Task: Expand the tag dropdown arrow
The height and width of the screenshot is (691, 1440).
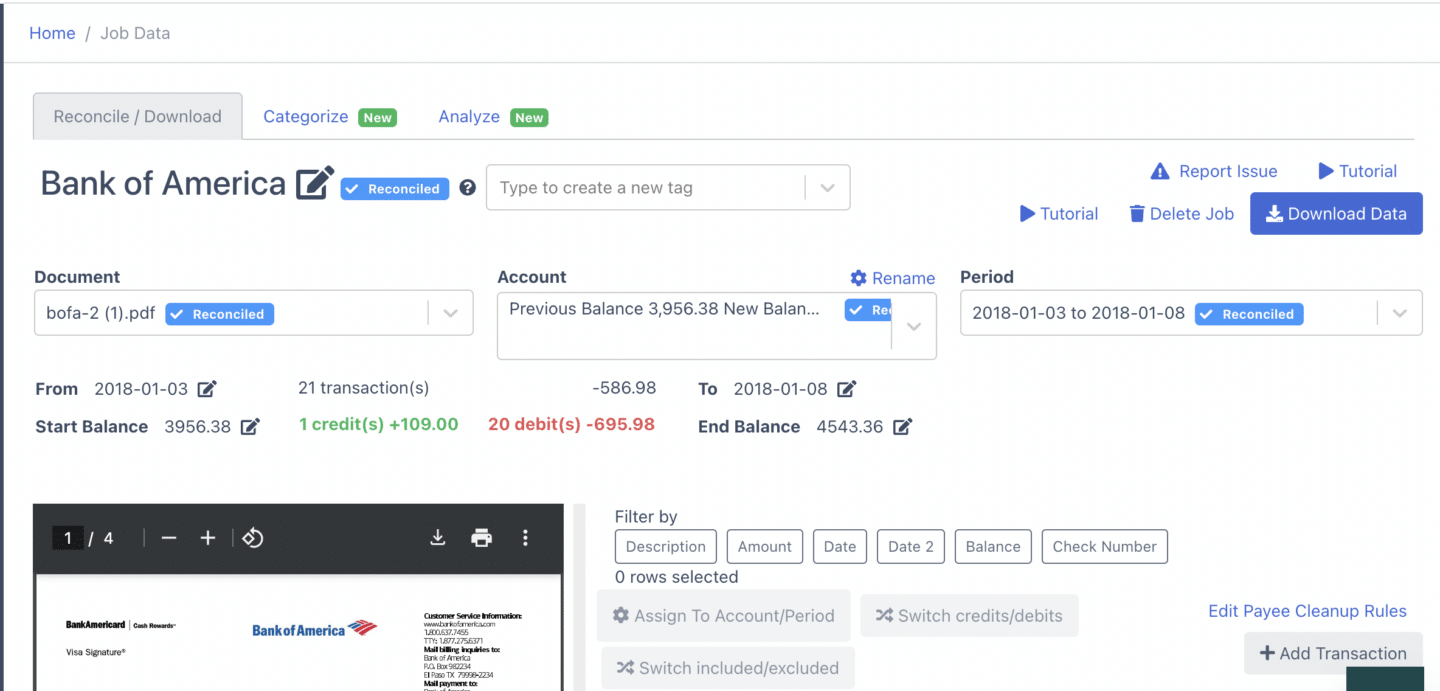Action: coord(827,188)
